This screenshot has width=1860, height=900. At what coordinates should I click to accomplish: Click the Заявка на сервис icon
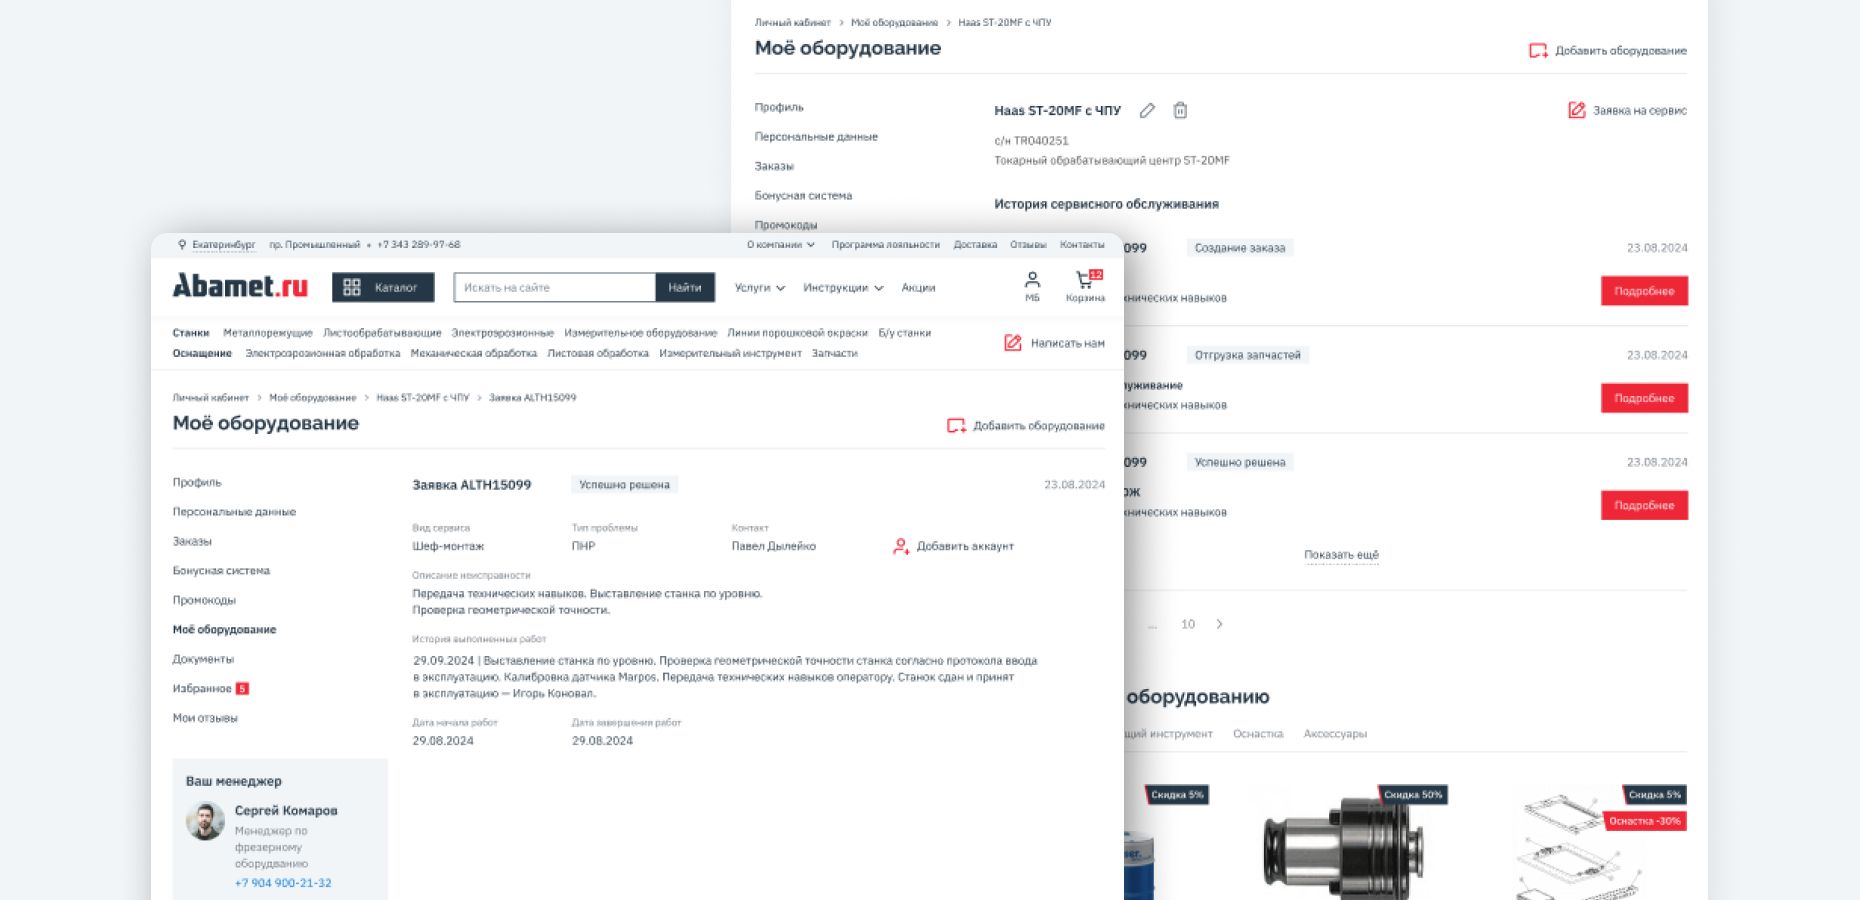pos(1576,111)
